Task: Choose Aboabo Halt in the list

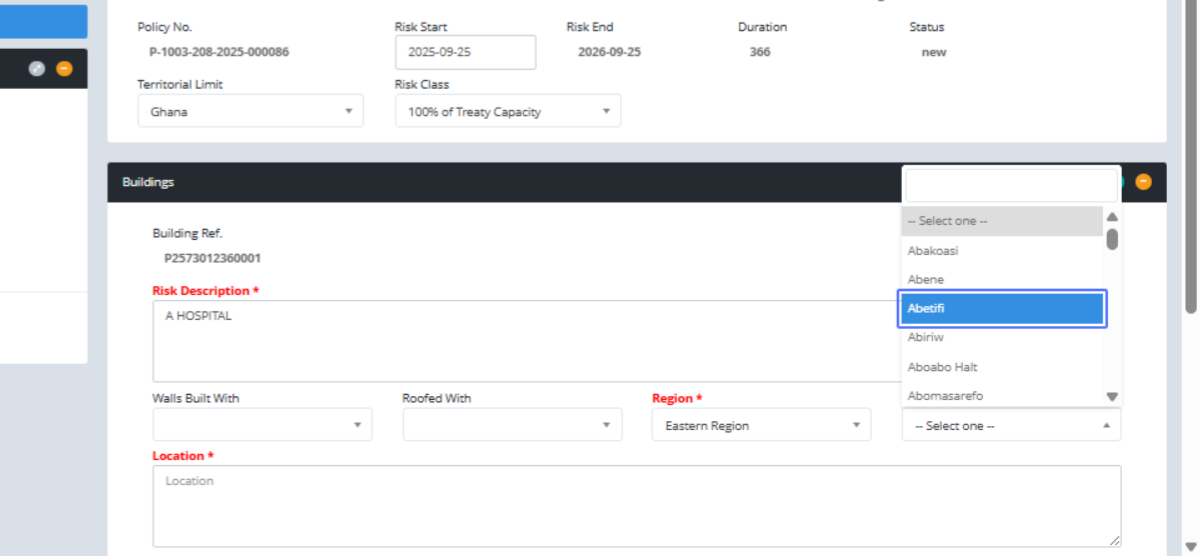Action: pyautogui.click(x=1002, y=367)
